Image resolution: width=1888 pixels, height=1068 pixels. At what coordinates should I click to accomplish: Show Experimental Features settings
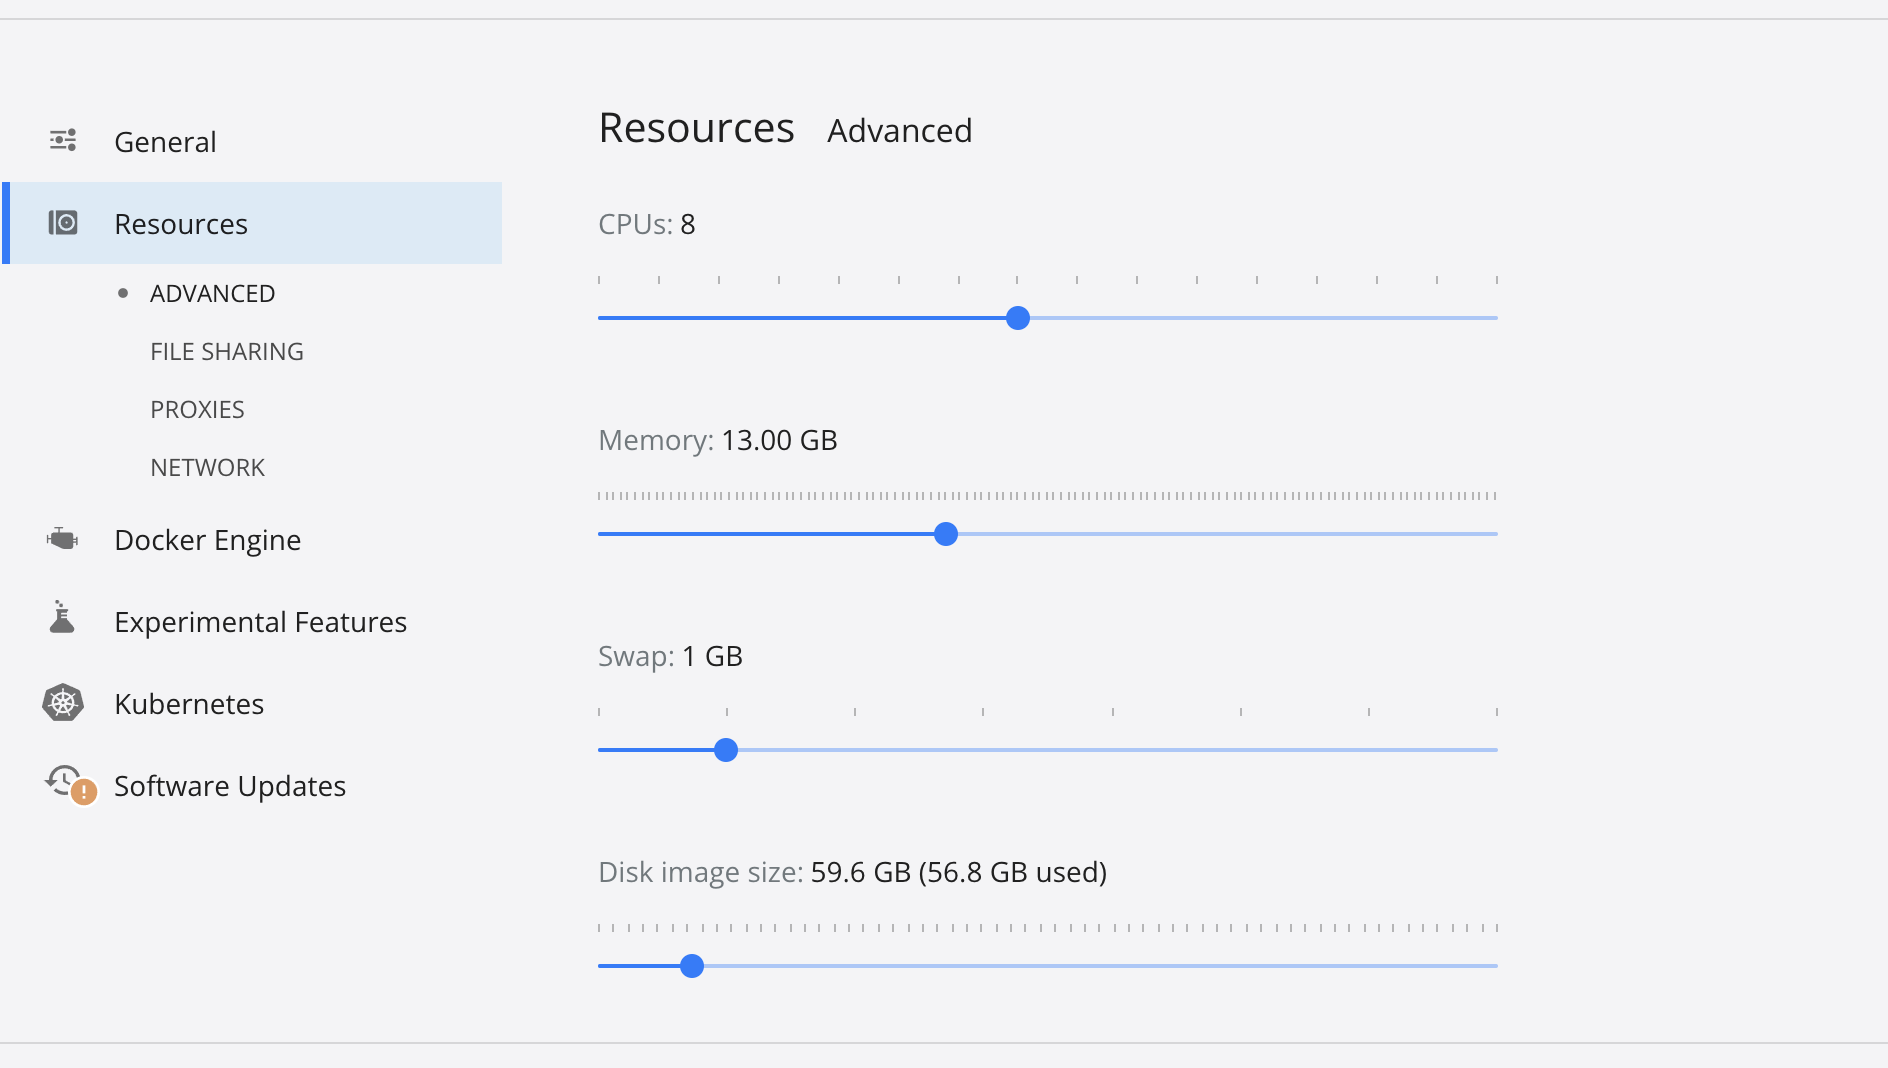coord(260,622)
